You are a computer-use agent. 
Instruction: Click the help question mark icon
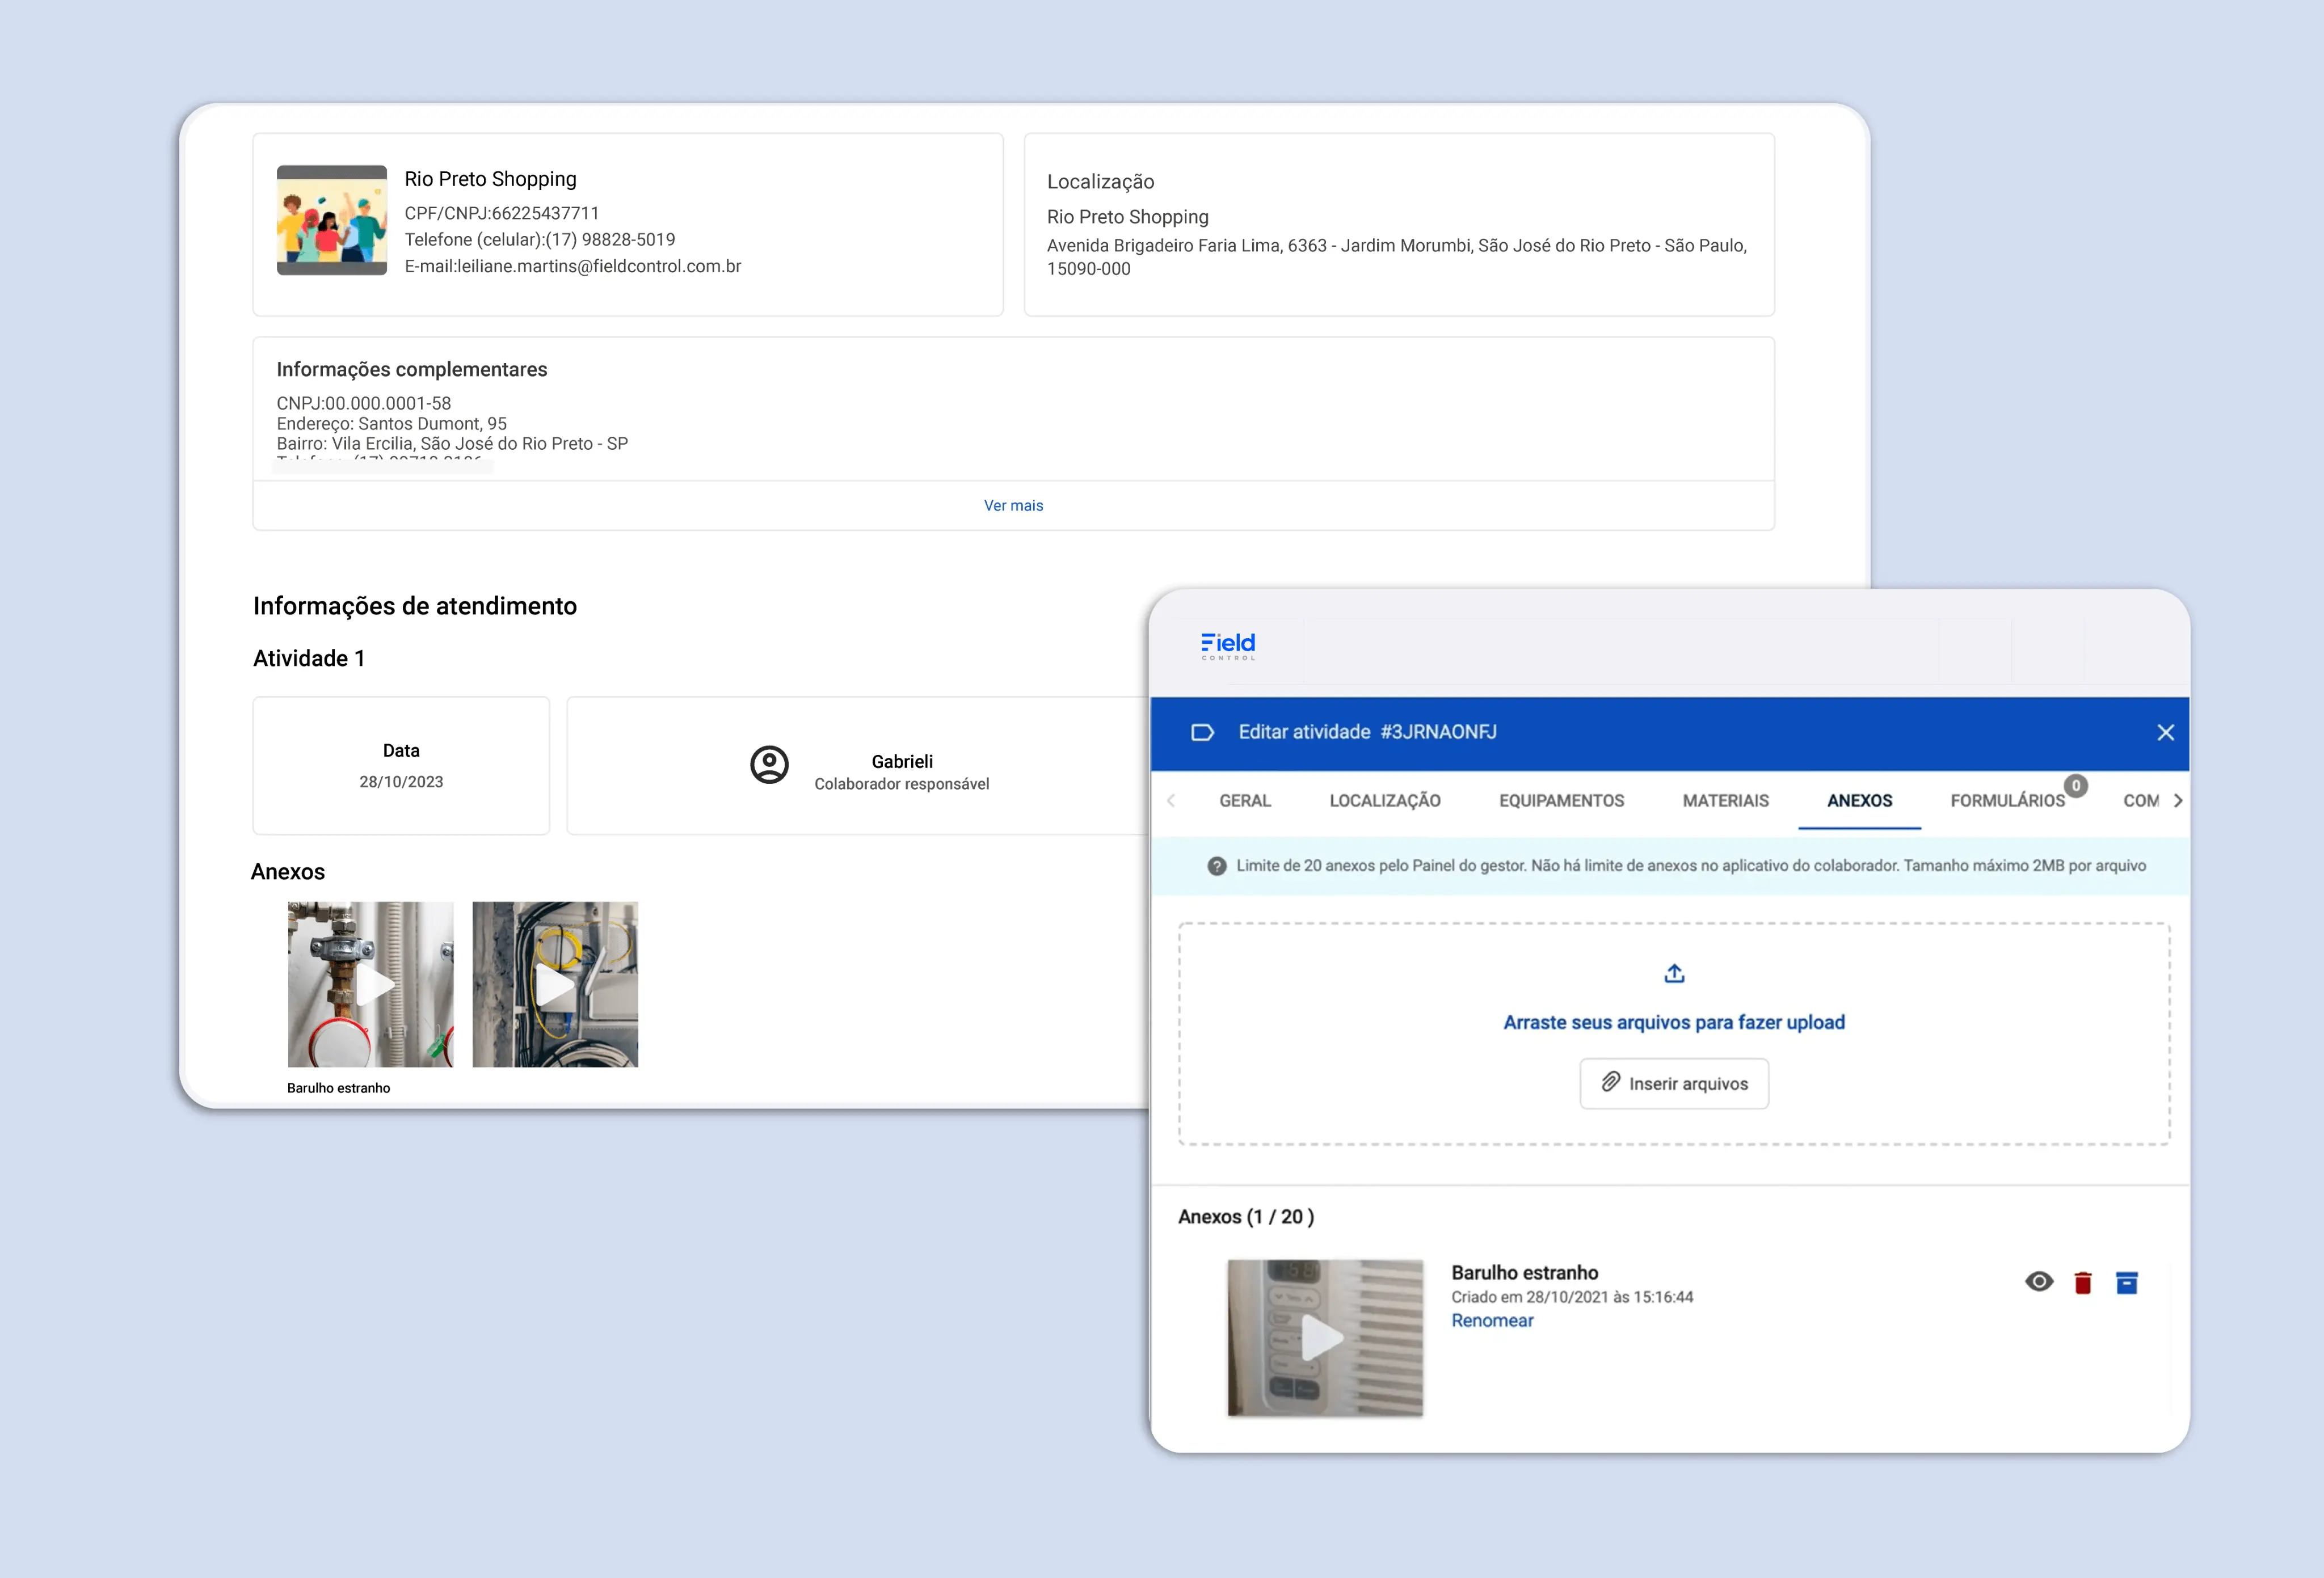pos(1216,866)
